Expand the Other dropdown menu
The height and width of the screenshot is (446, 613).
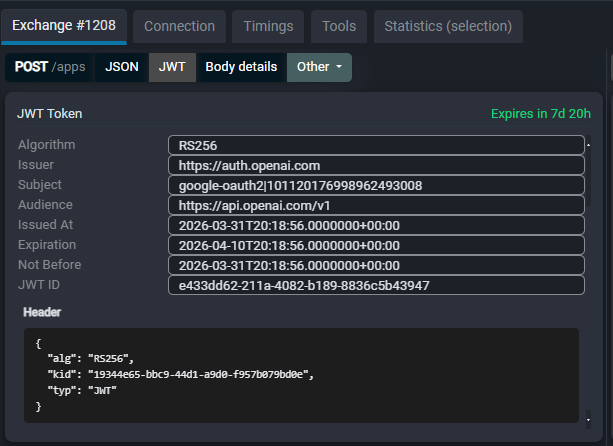(x=319, y=67)
